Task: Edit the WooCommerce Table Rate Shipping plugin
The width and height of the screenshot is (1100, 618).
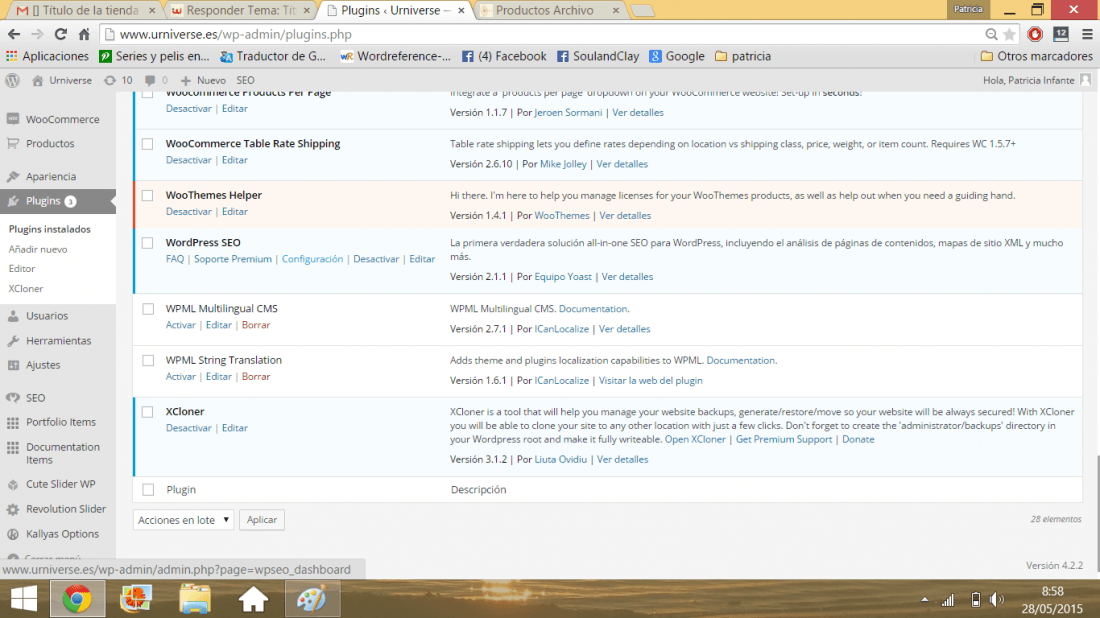Action: [235, 160]
